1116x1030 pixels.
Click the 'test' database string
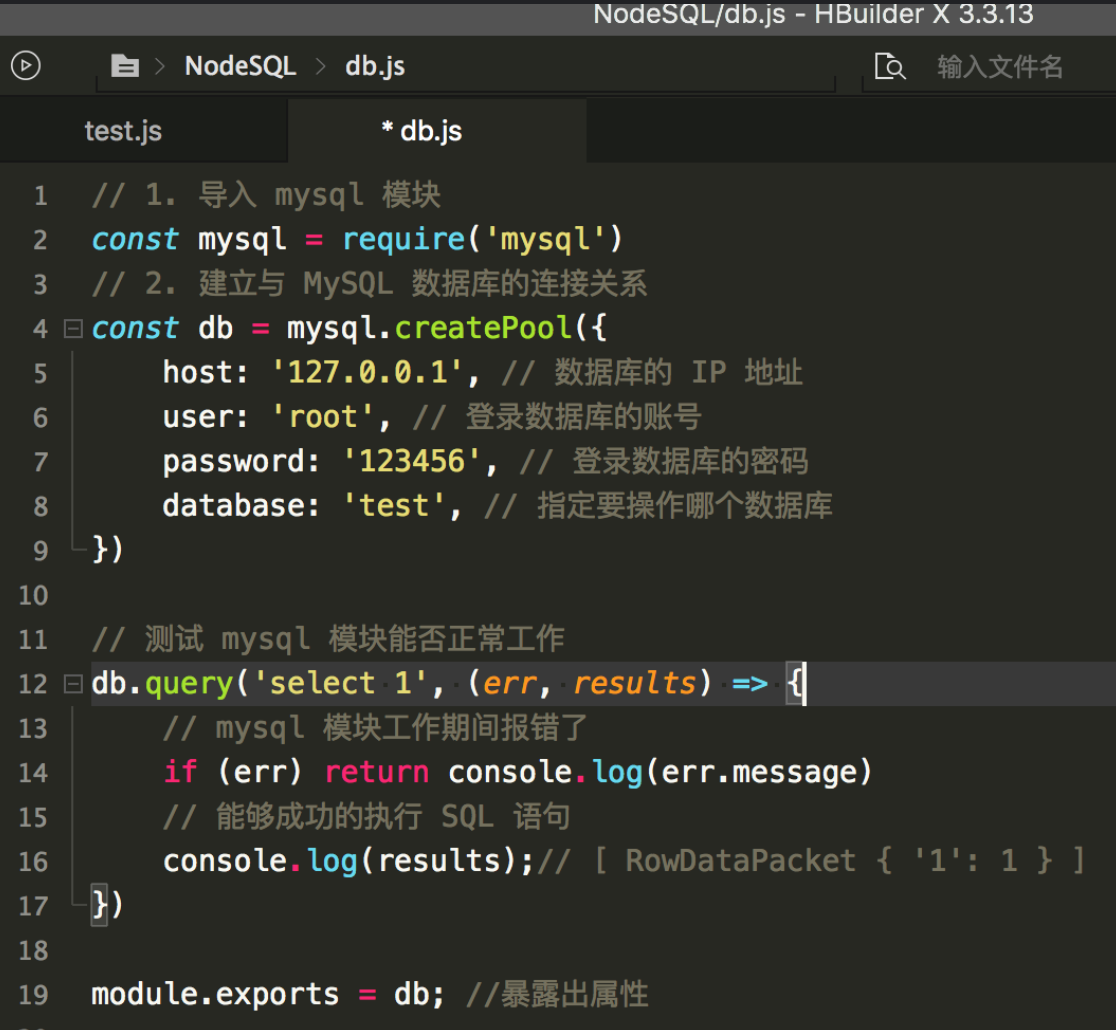[394, 506]
